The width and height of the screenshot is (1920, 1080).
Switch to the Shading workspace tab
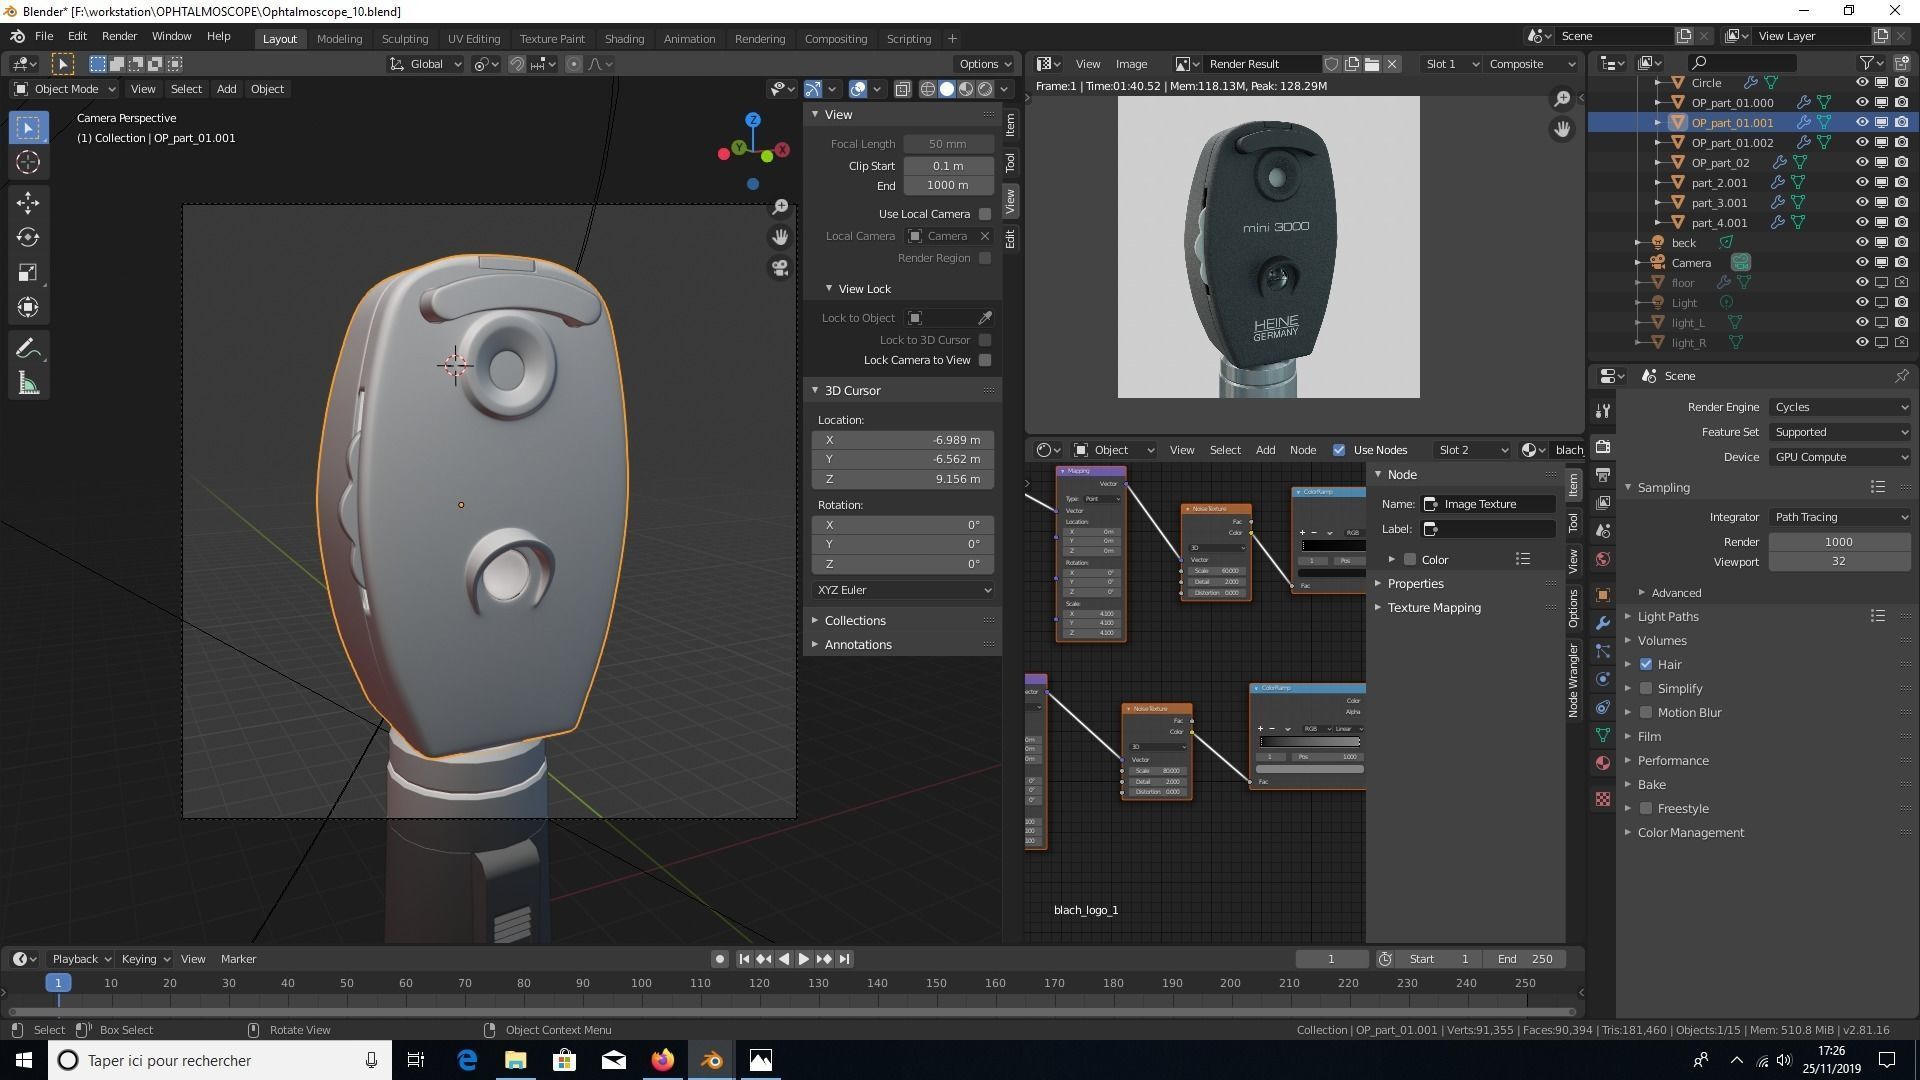click(624, 39)
